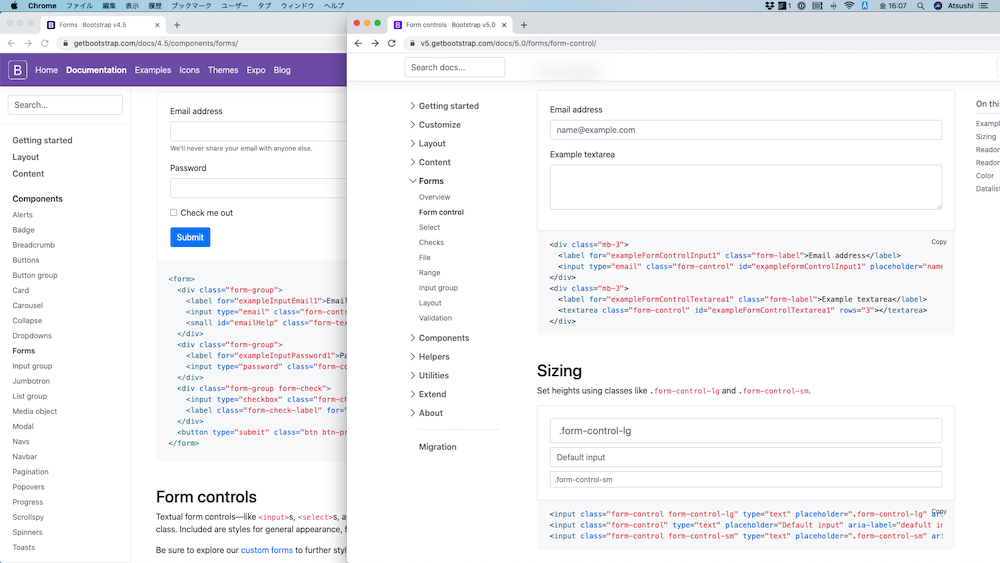Click the Password input field

click(258, 188)
